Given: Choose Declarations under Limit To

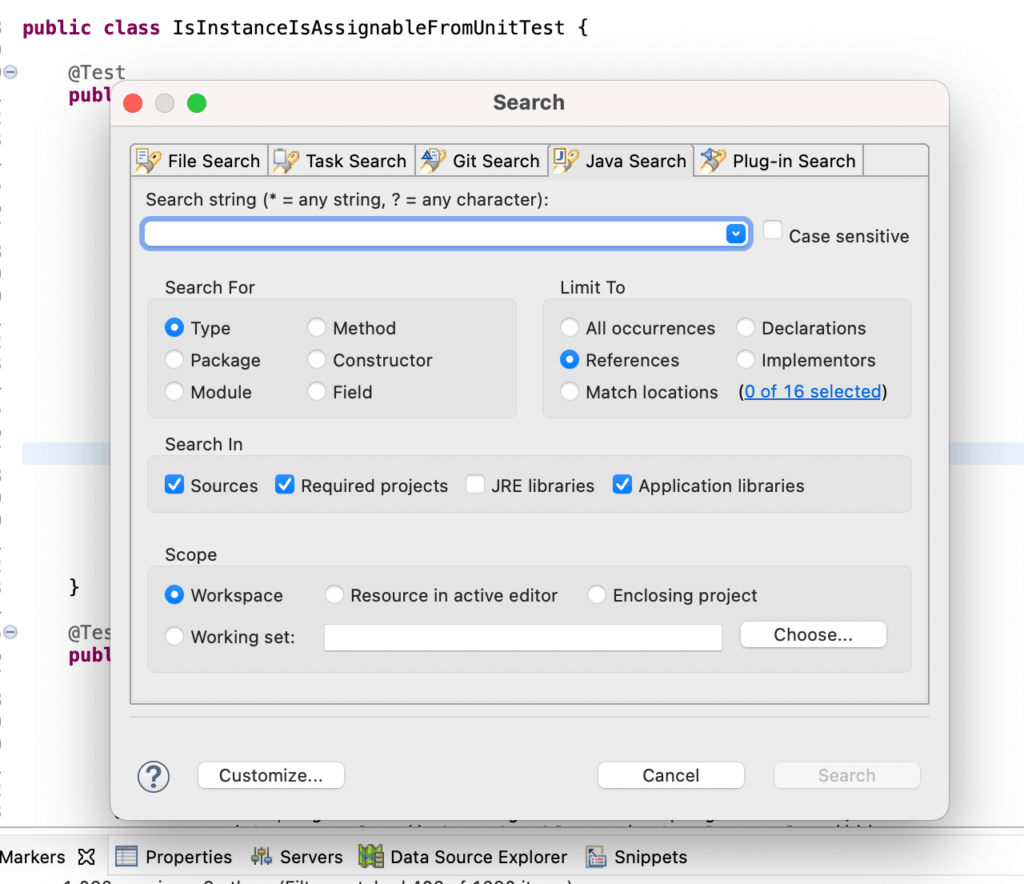Looking at the screenshot, I should pos(745,327).
